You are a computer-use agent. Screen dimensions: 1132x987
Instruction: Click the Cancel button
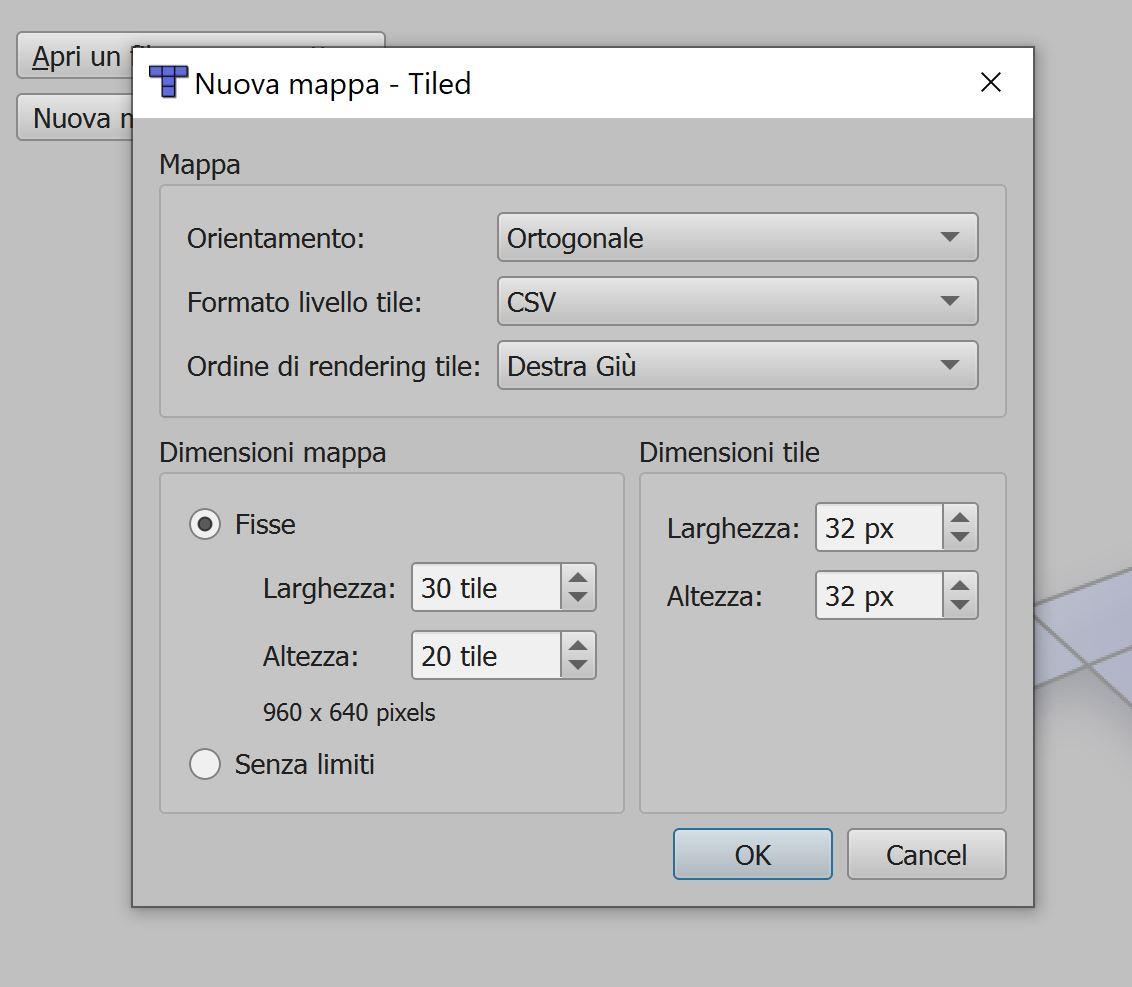(x=926, y=854)
